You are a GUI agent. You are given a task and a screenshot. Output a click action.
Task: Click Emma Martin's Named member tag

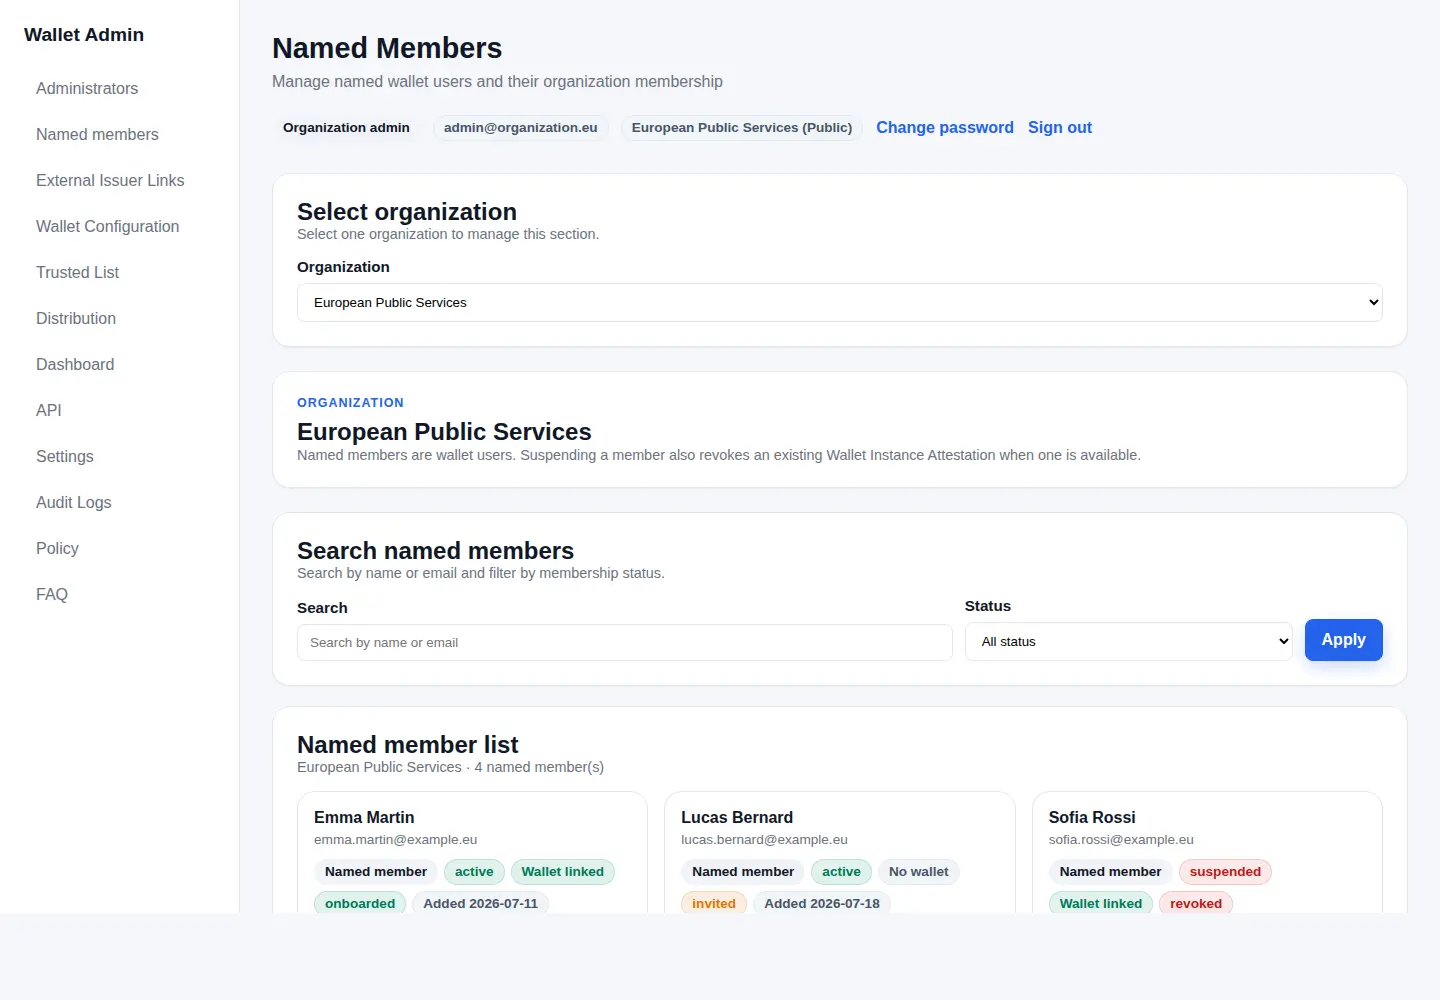[376, 872]
